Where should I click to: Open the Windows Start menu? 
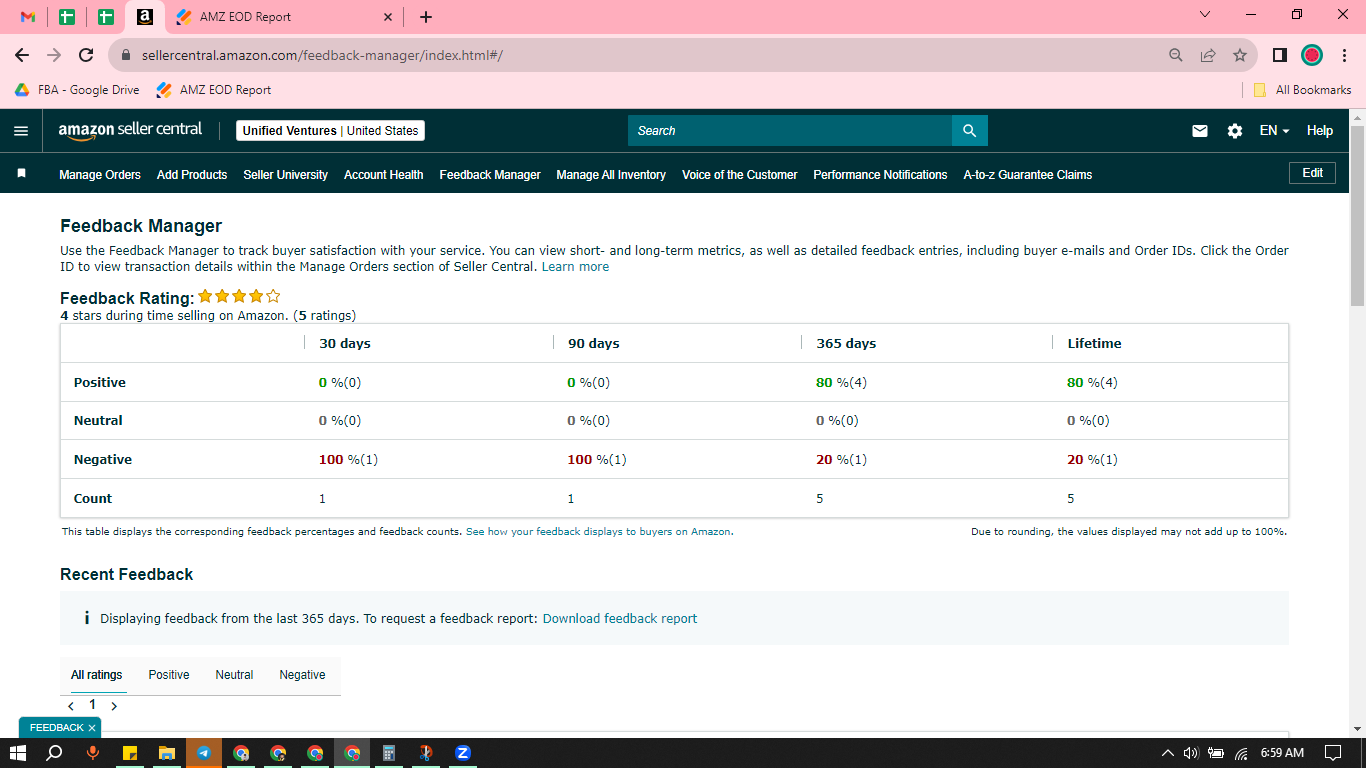pyautogui.click(x=18, y=753)
